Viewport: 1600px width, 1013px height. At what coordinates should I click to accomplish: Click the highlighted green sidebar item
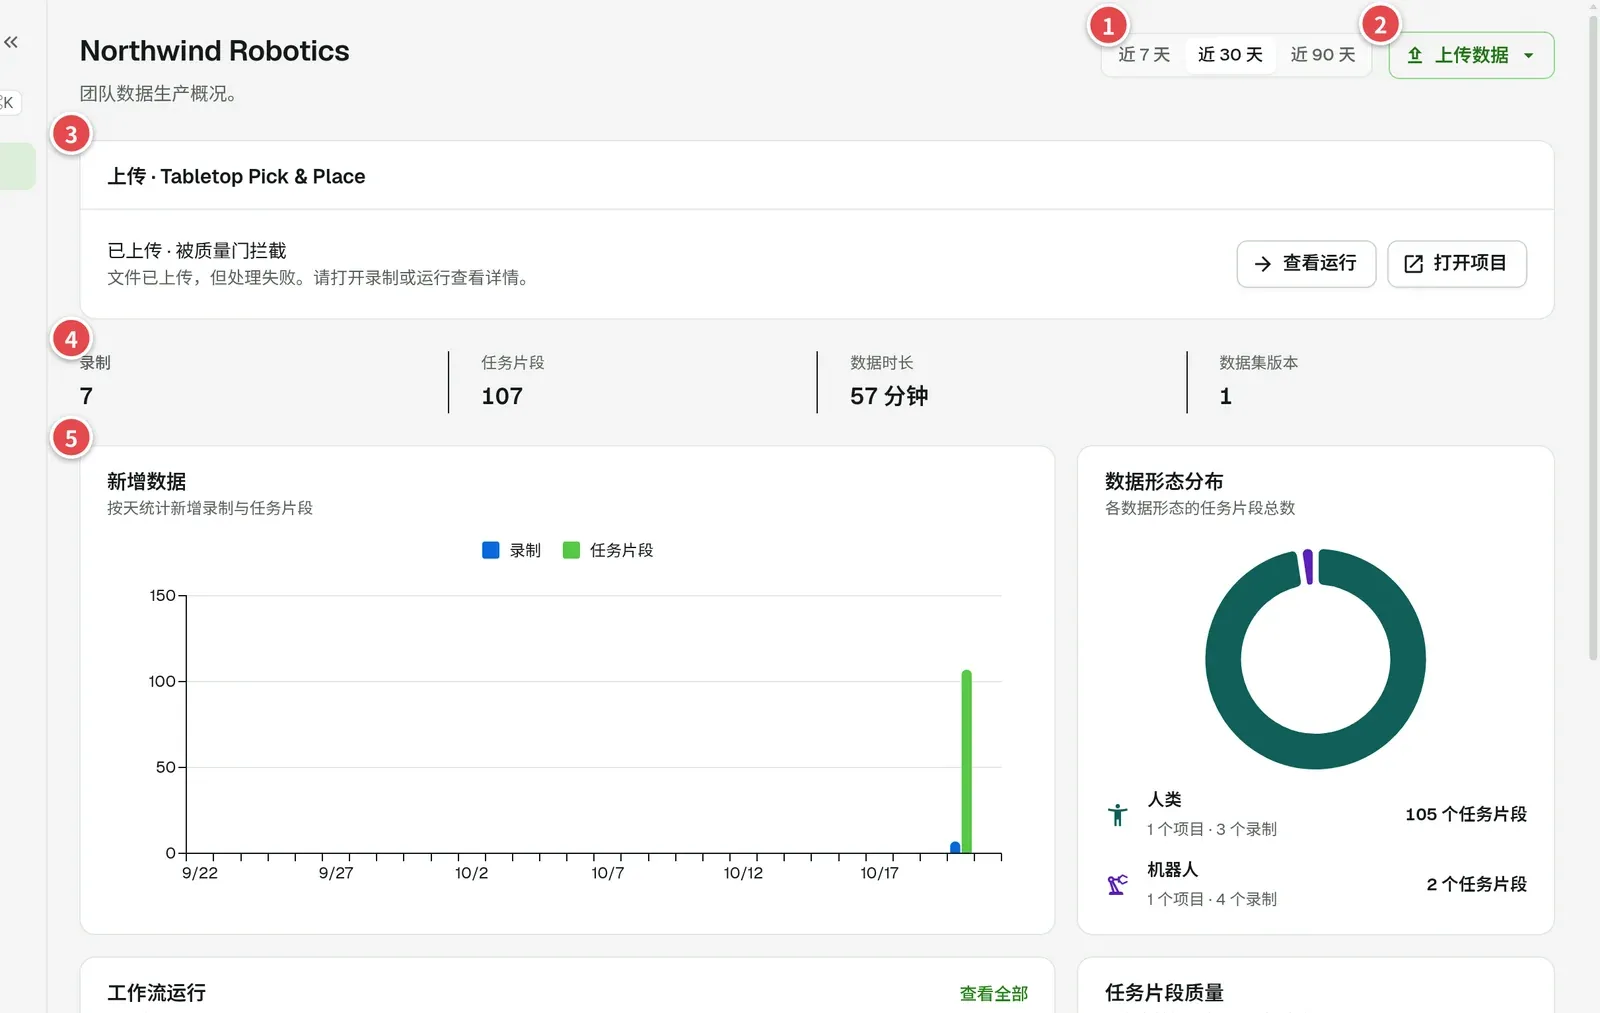[x=17, y=166]
